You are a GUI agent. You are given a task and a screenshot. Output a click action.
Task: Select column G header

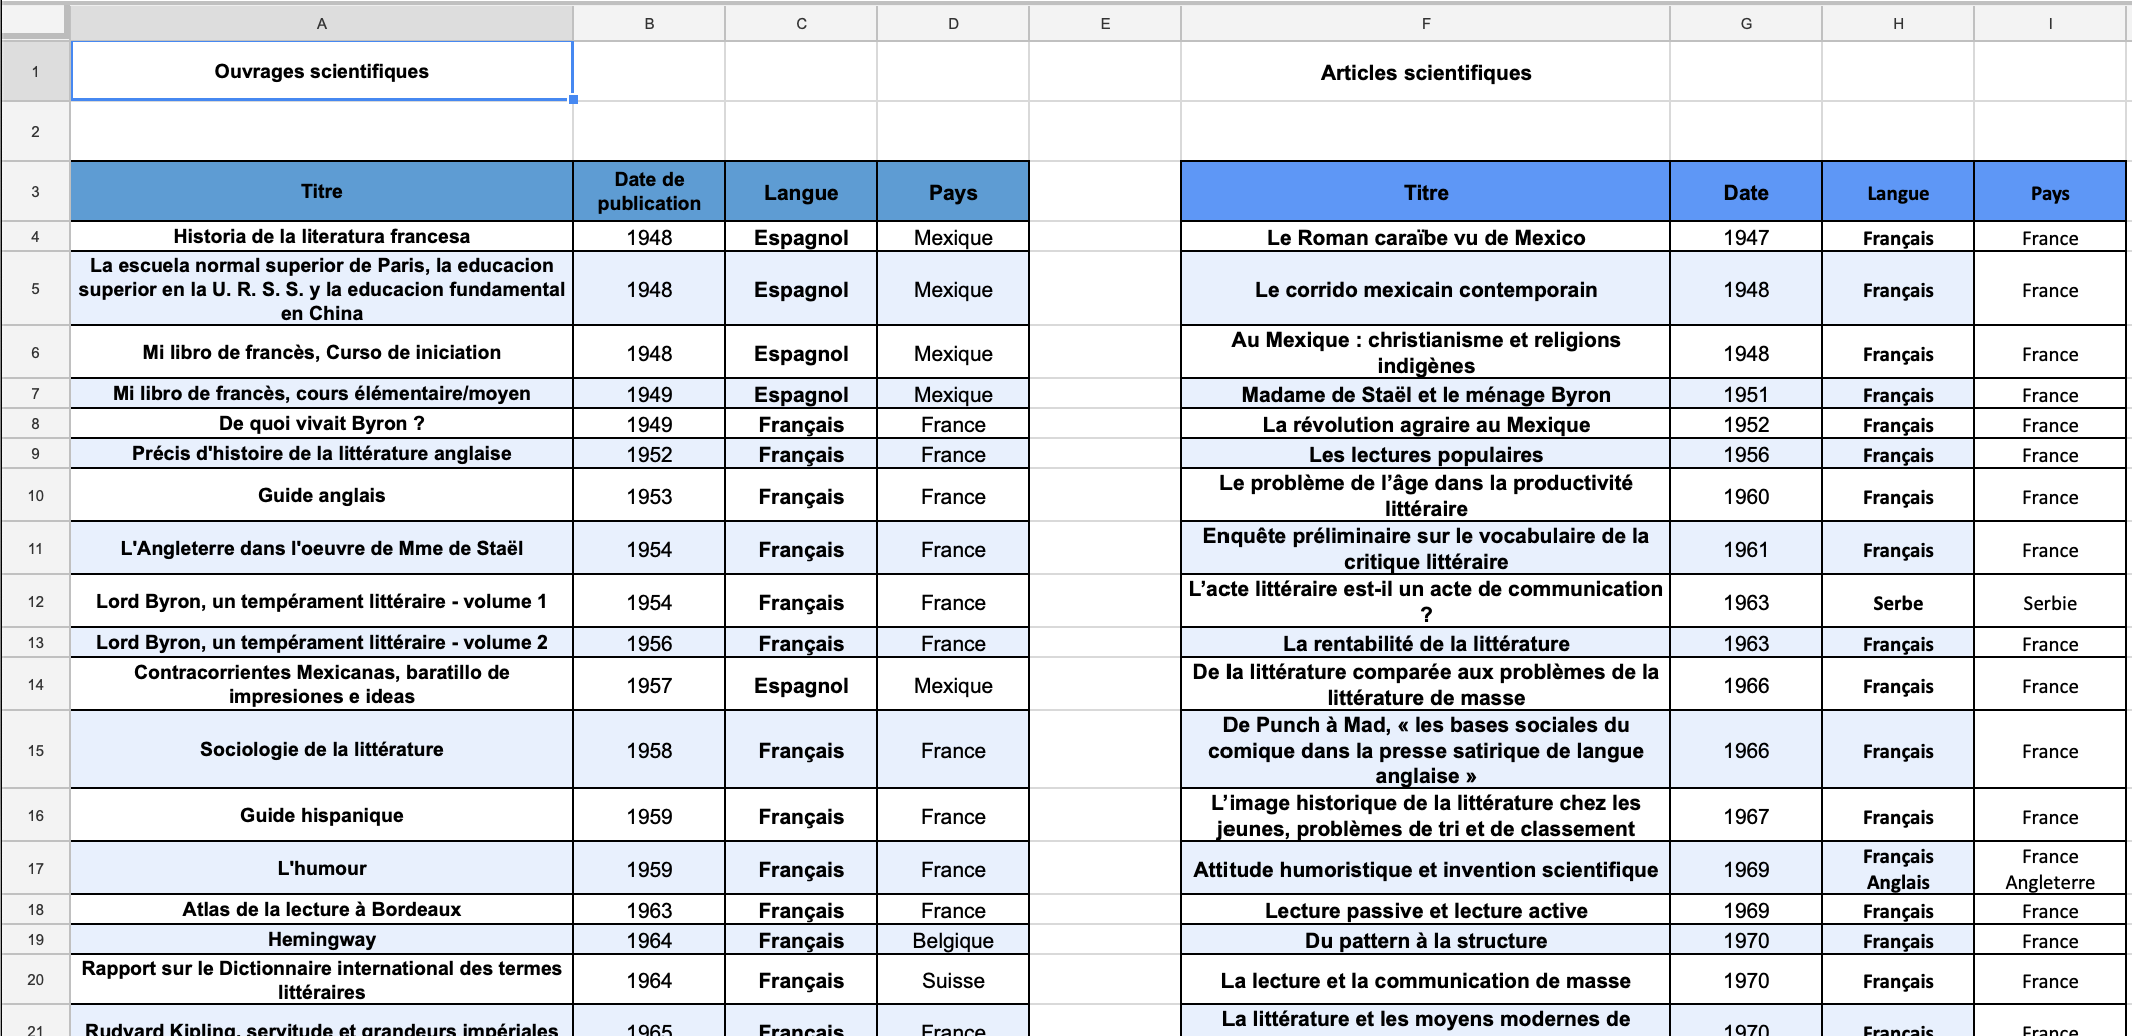[1746, 23]
